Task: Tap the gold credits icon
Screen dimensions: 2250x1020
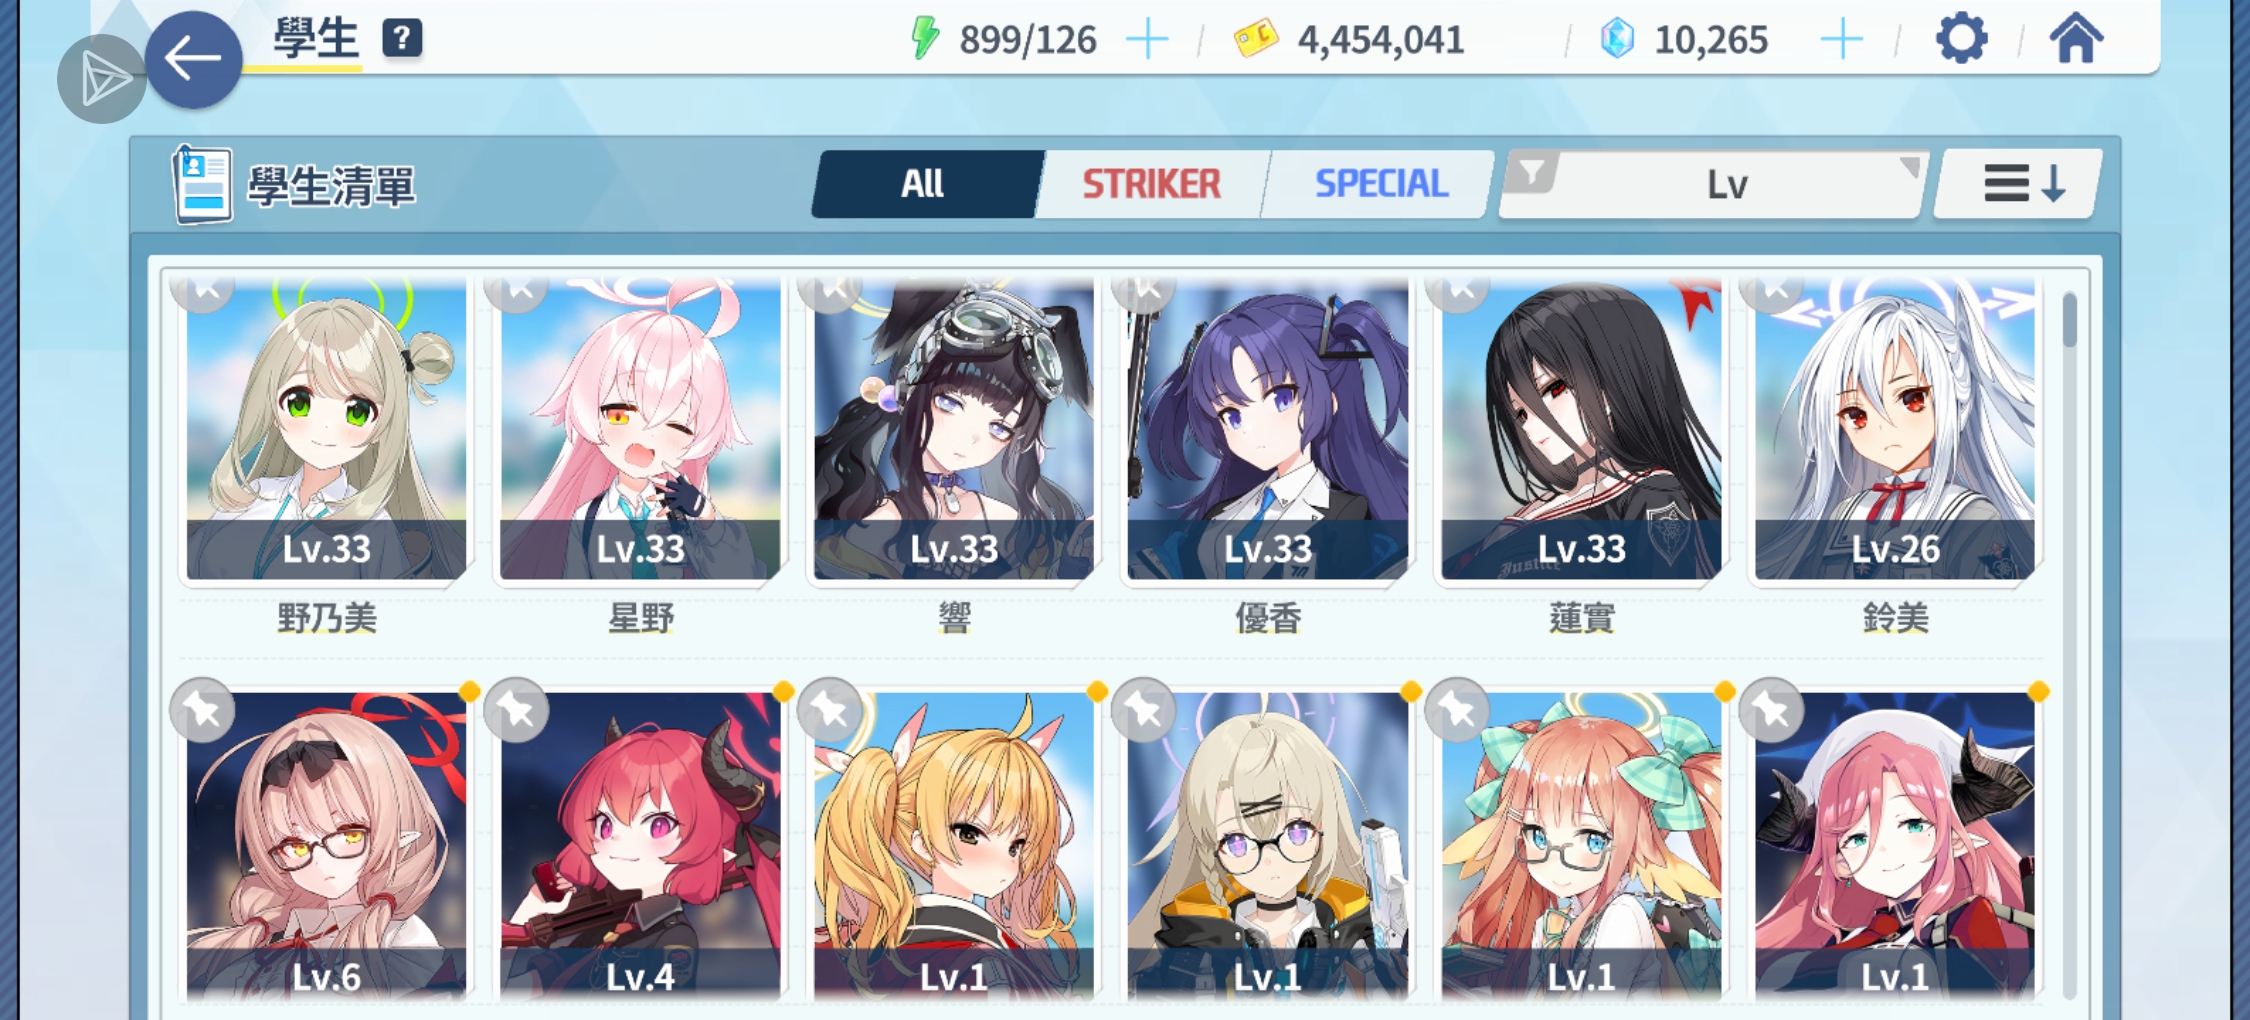Action: (x=1255, y=39)
